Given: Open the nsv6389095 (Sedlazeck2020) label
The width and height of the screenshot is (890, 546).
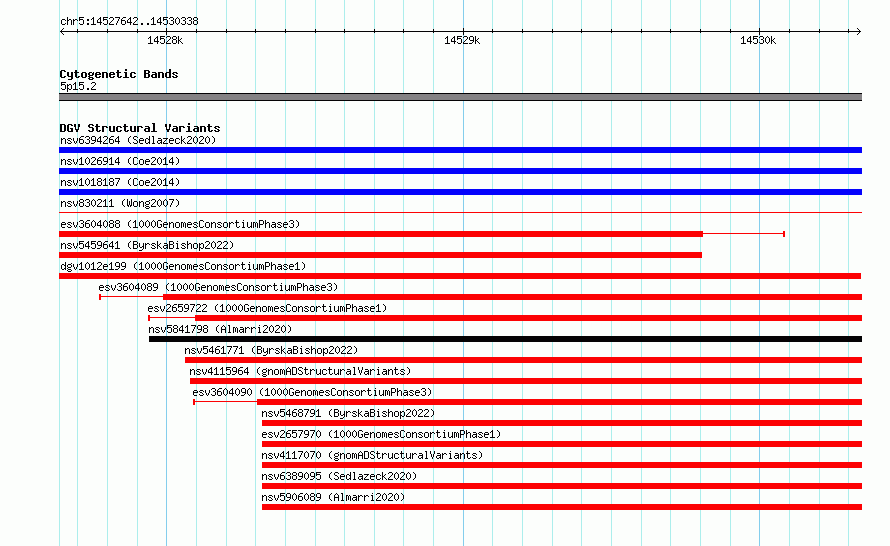Looking at the screenshot, I should 339,476.
